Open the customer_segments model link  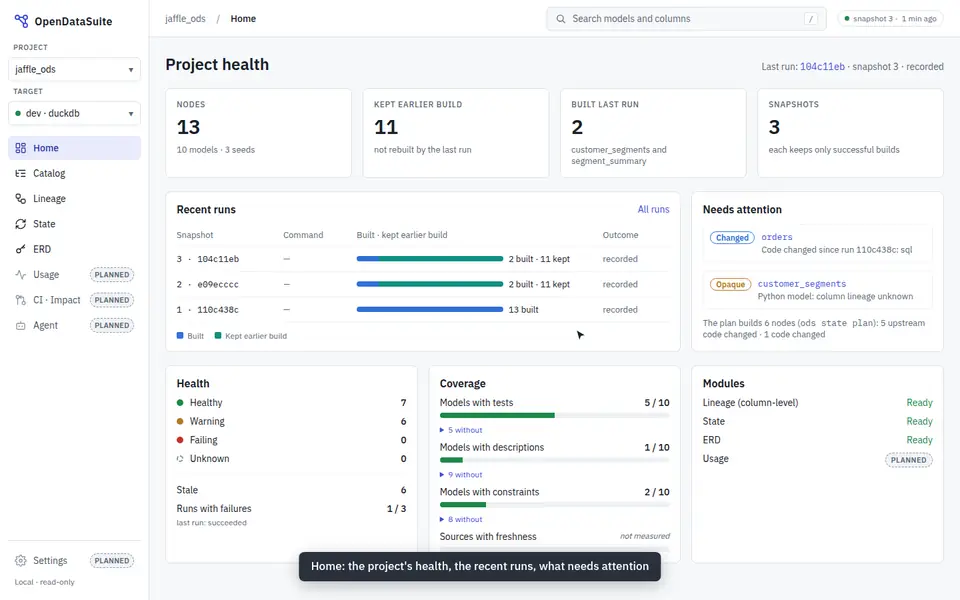(802, 283)
